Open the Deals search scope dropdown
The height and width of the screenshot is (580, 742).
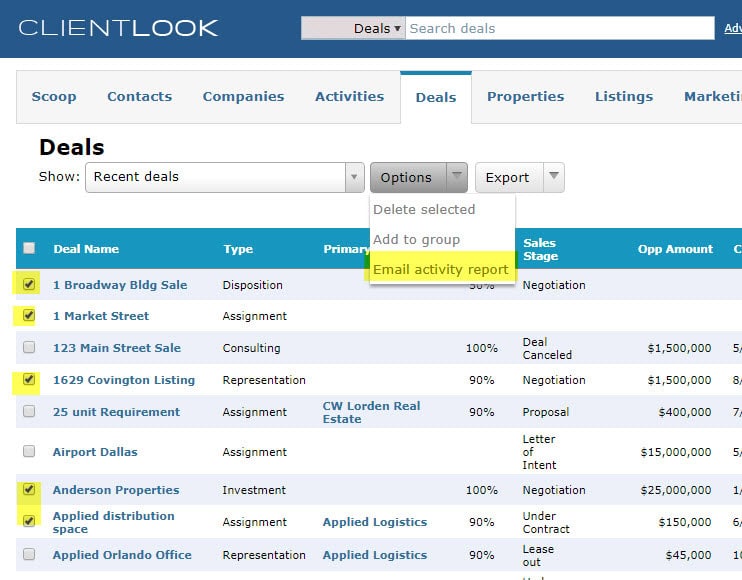353,28
